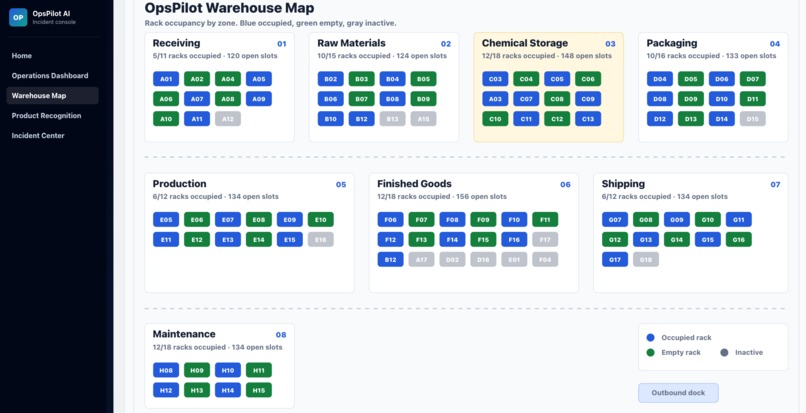
Task: Click empty rack H13
Action: (197, 390)
